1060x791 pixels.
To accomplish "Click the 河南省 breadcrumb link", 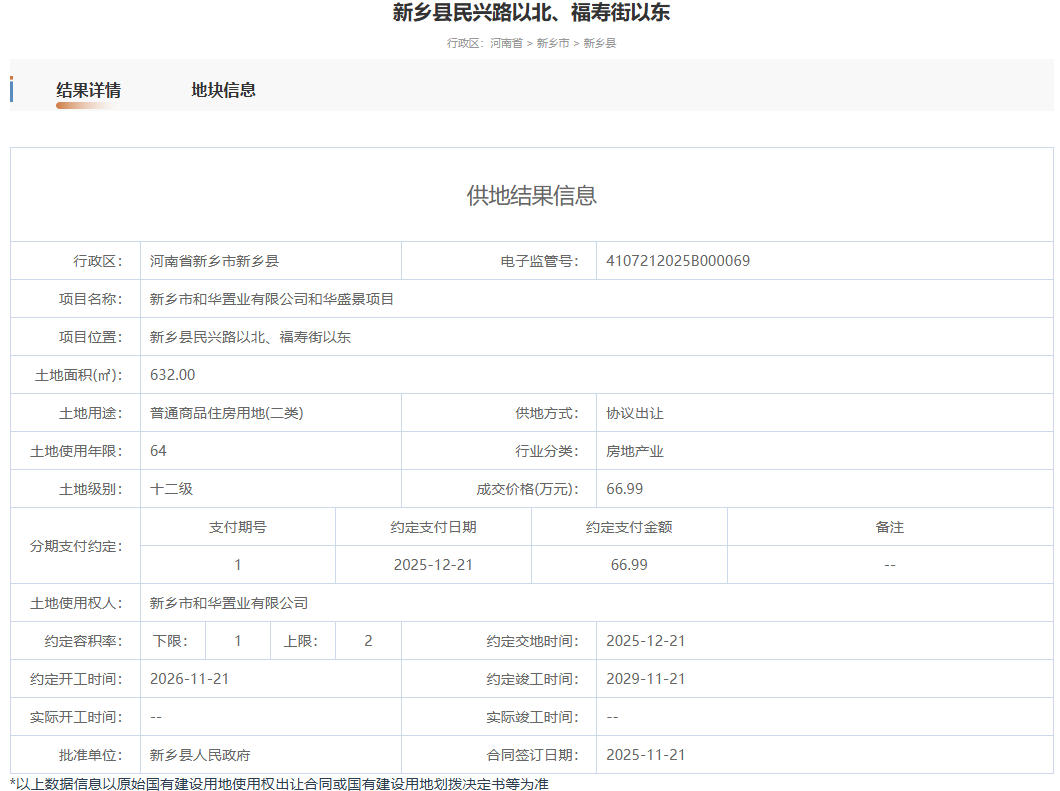I will pos(506,44).
